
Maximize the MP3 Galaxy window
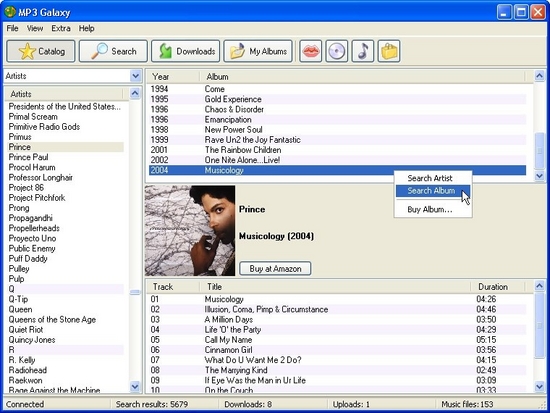coord(521,12)
